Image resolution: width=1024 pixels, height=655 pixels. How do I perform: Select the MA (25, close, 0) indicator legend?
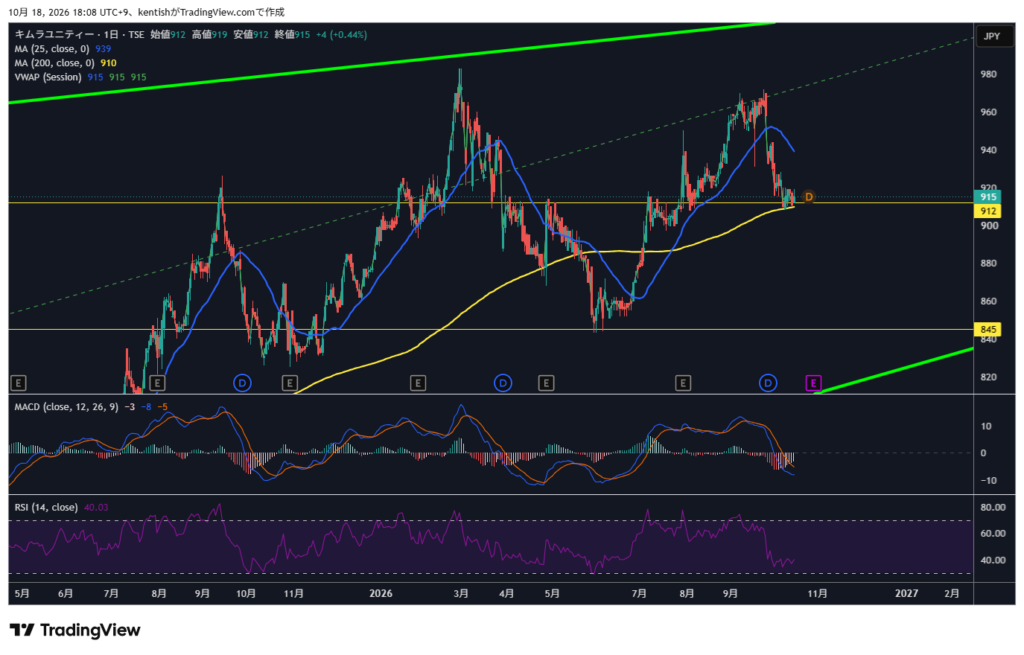(x=52, y=49)
